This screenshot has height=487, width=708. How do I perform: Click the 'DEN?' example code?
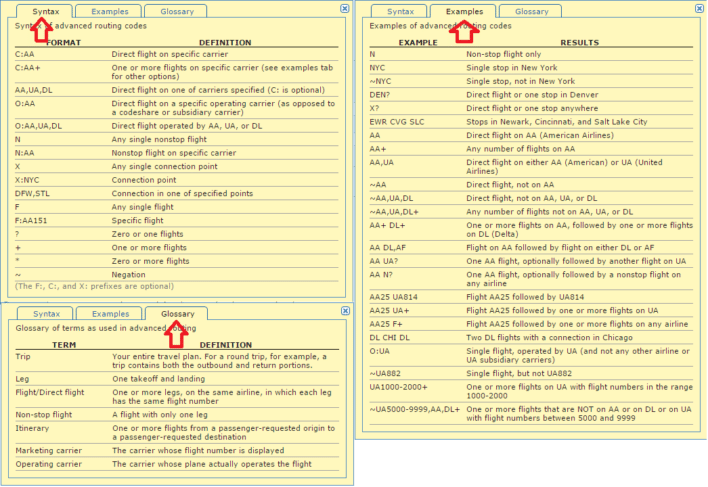379,95
